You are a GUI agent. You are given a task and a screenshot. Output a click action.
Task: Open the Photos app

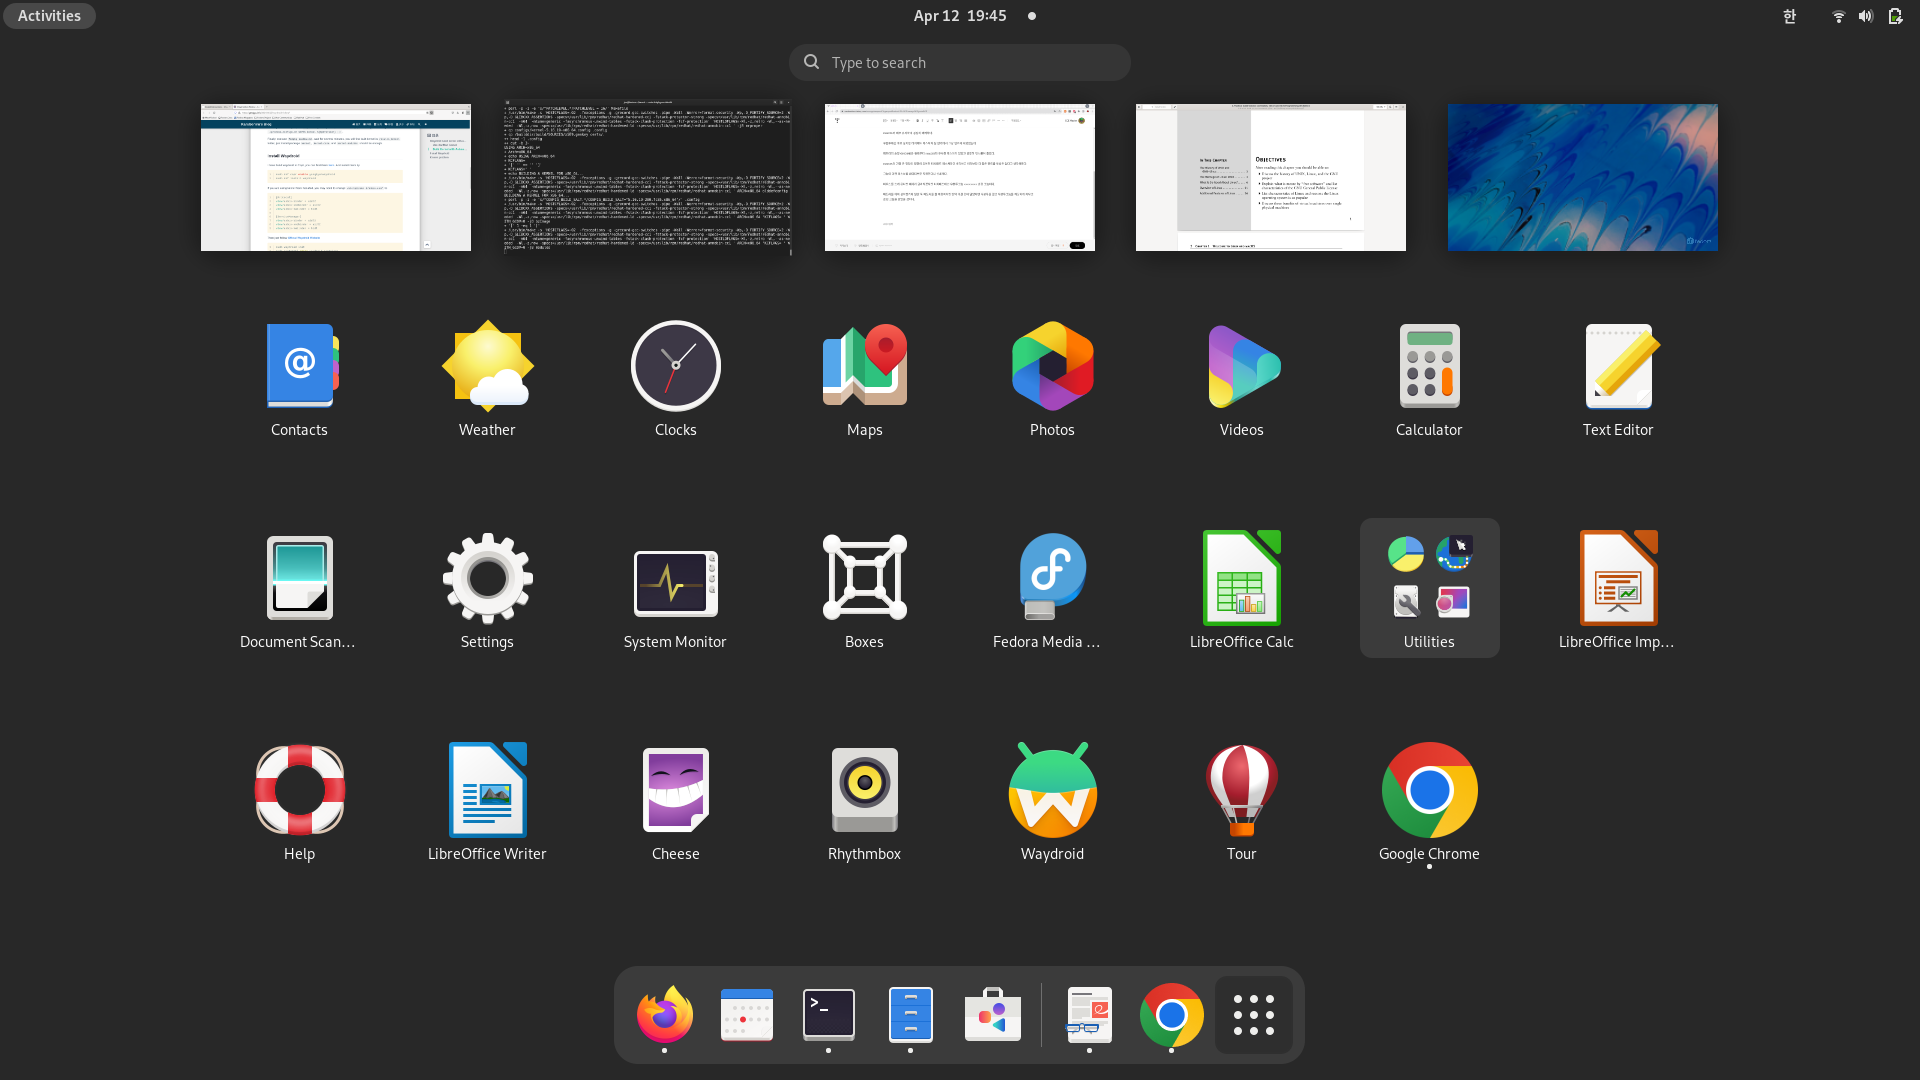pos(1052,380)
